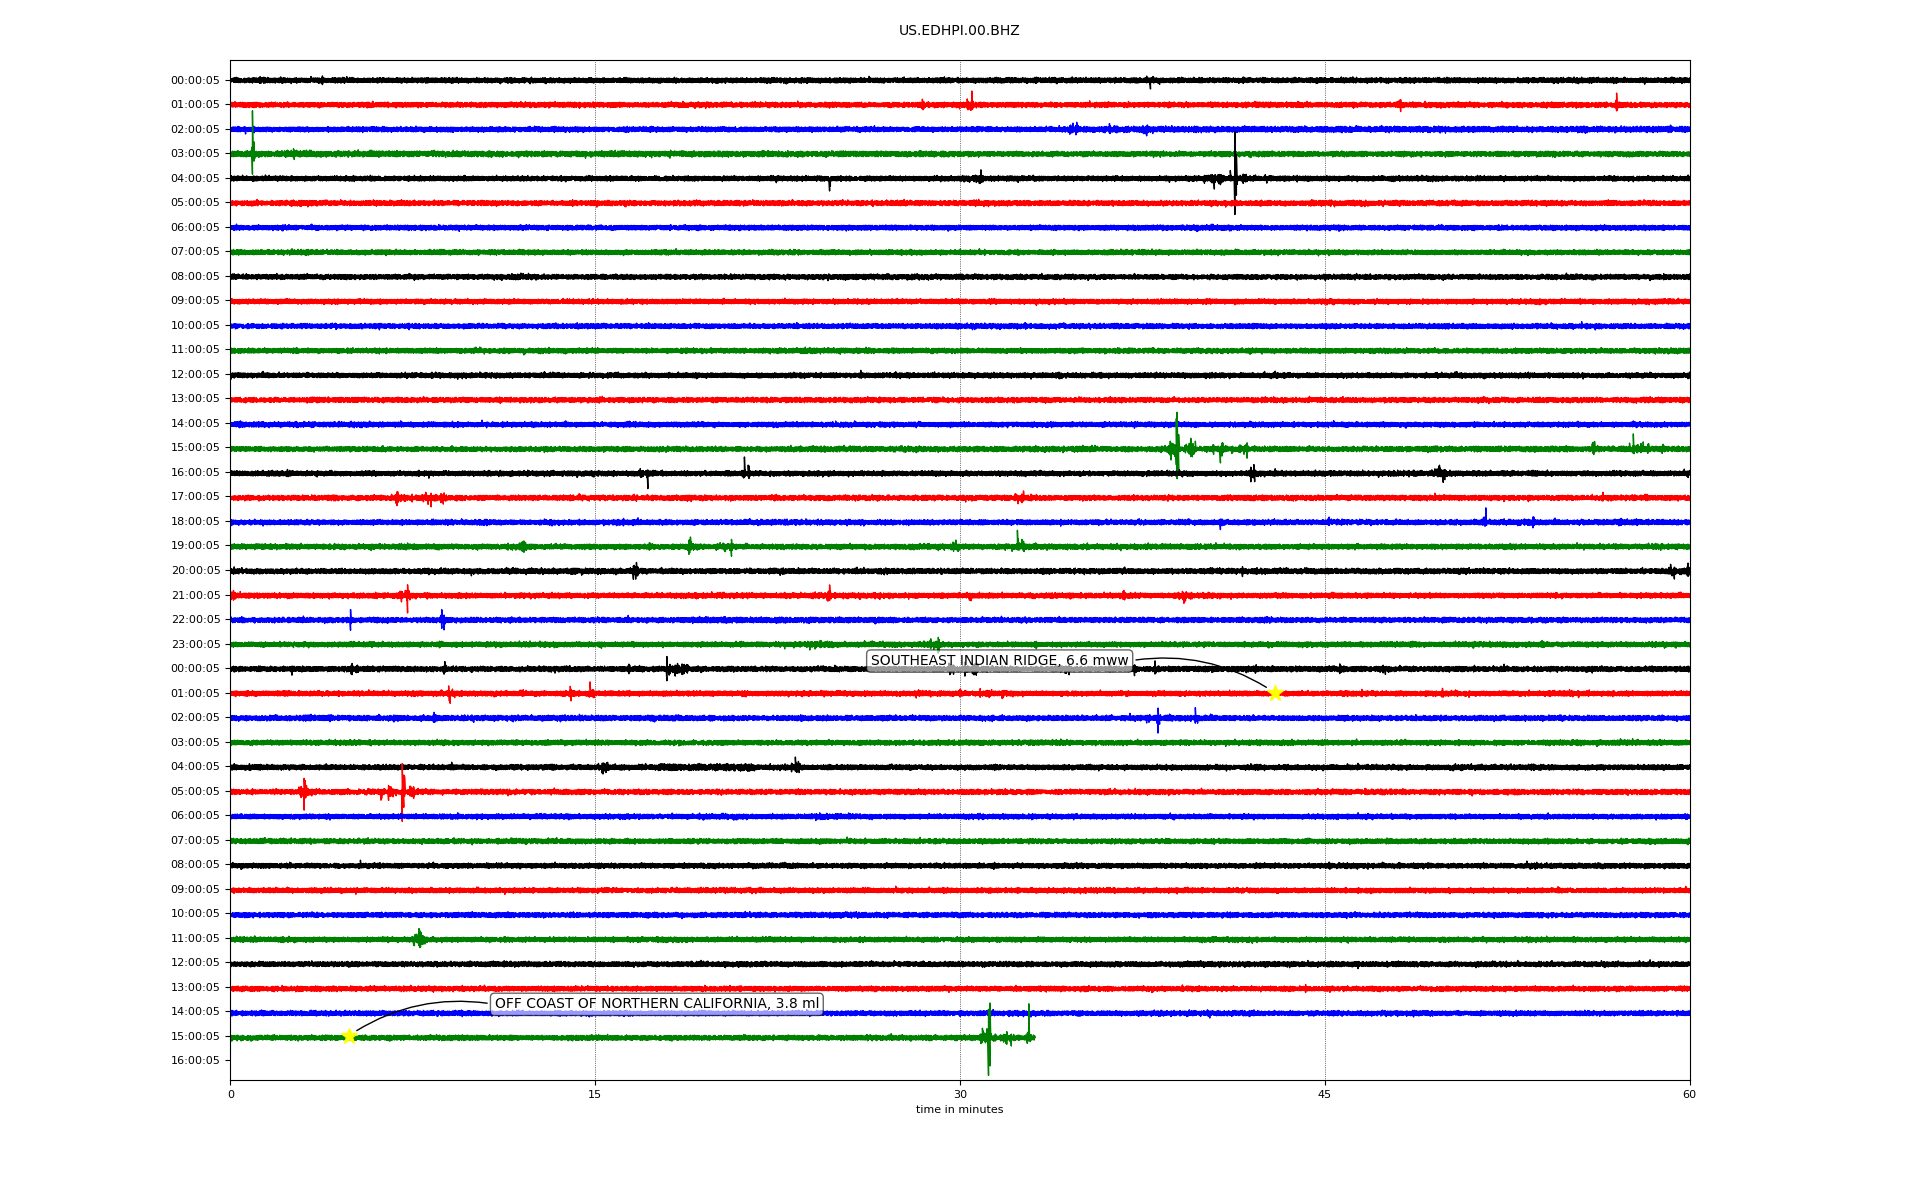Image resolution: width=1920 pixels, height=1200 pixels.
Task: Click the 20:00:05 trace time label
Action: coord(195,571)
